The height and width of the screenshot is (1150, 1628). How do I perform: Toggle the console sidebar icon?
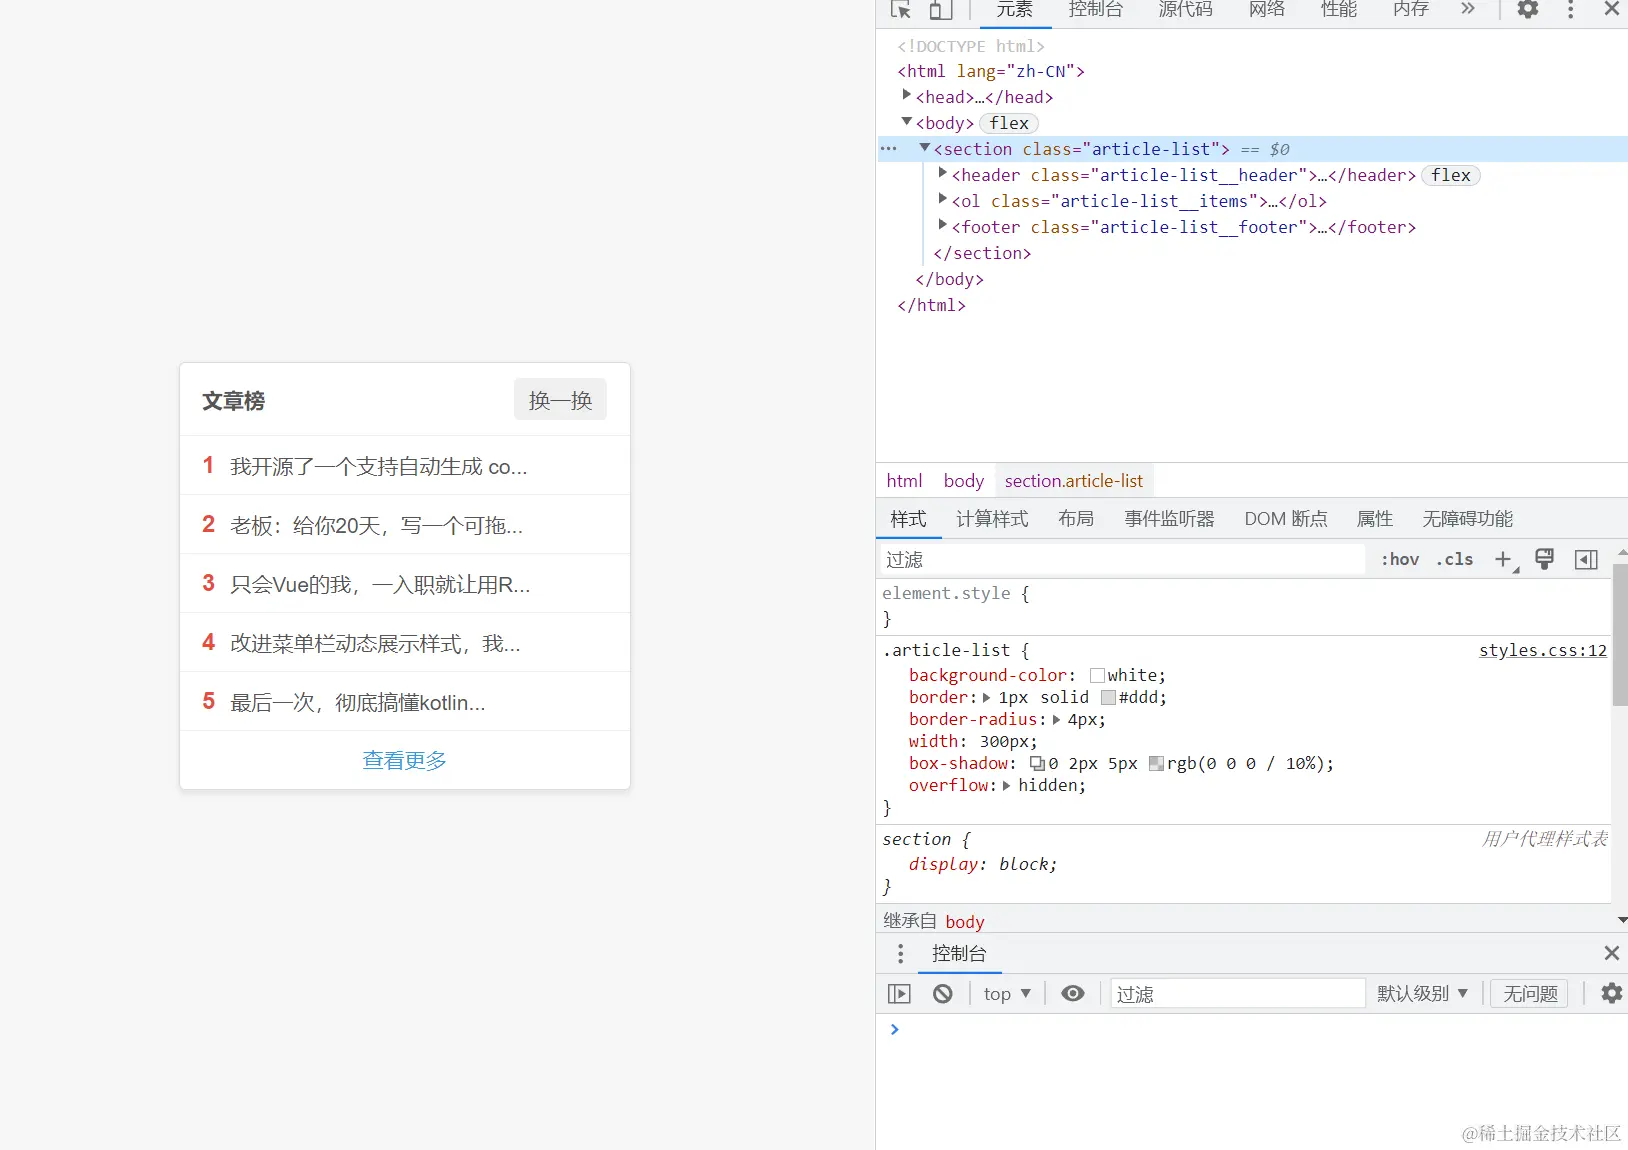(899, 994)
